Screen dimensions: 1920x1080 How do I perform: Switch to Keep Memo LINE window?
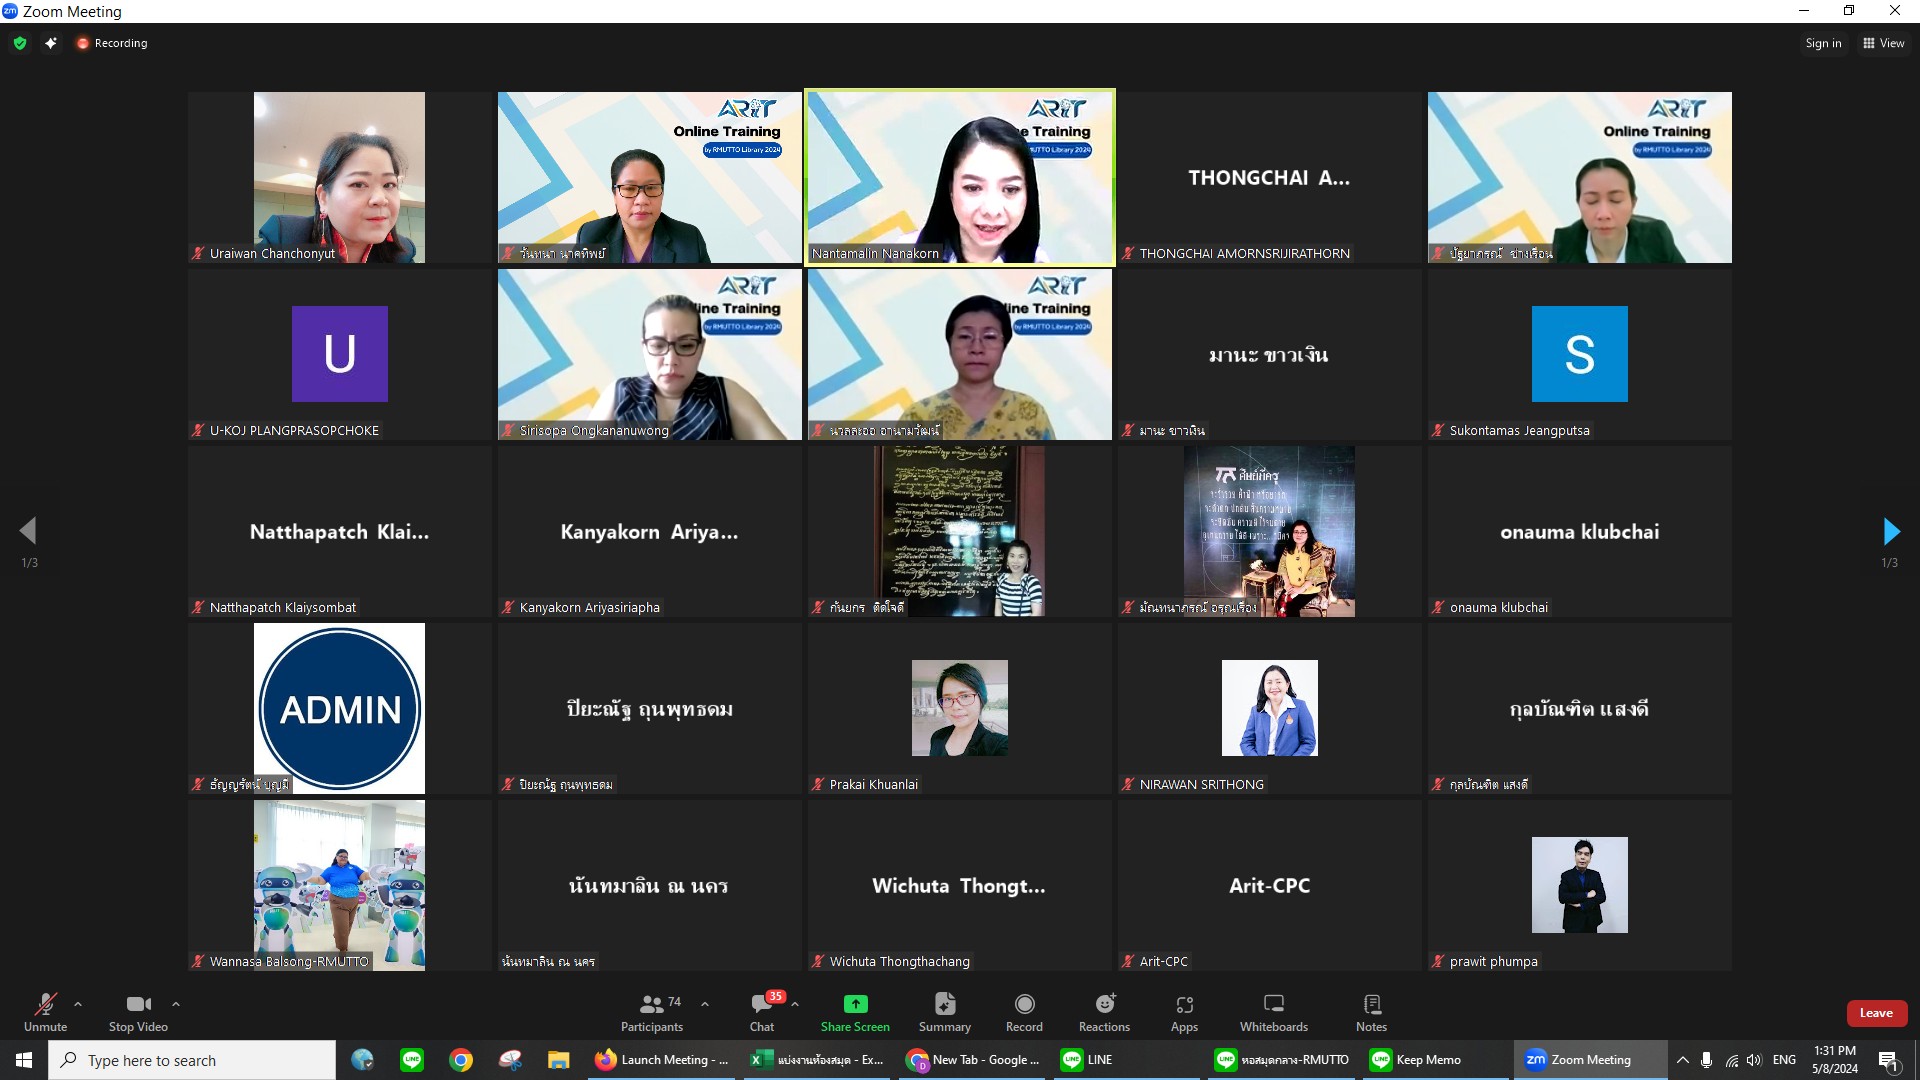[x=1435, y=1060]
